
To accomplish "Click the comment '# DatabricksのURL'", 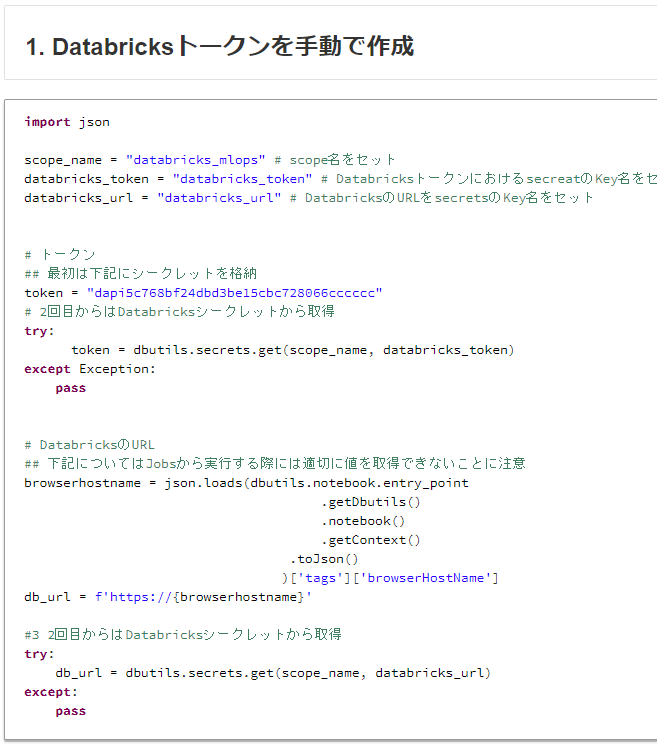I will [x=89, y=445].
